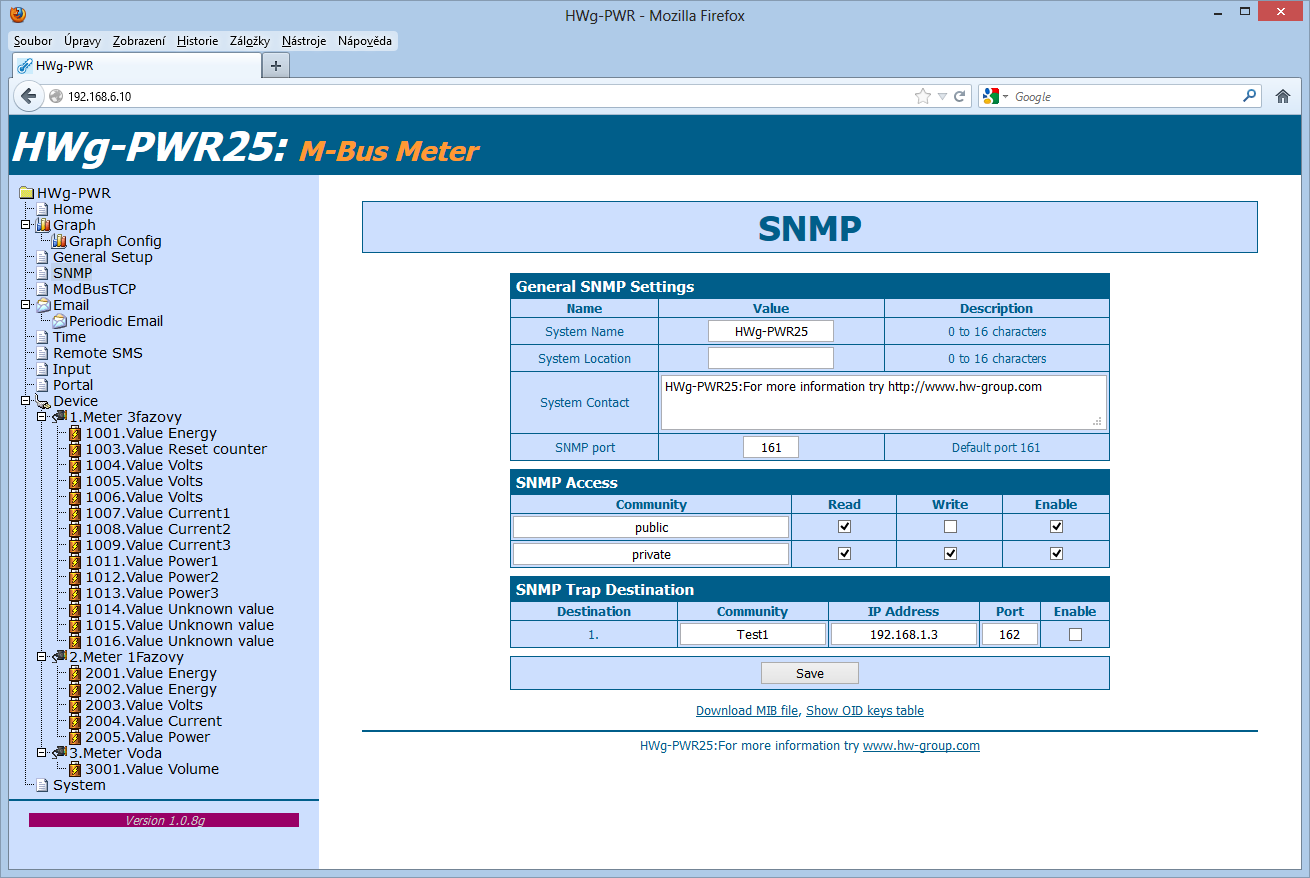Image resolution: width=1310 pixels, height=878 pixels.
Task: Enable the SNMP trap destination 1 checkbox
Action: [1075, 634]
